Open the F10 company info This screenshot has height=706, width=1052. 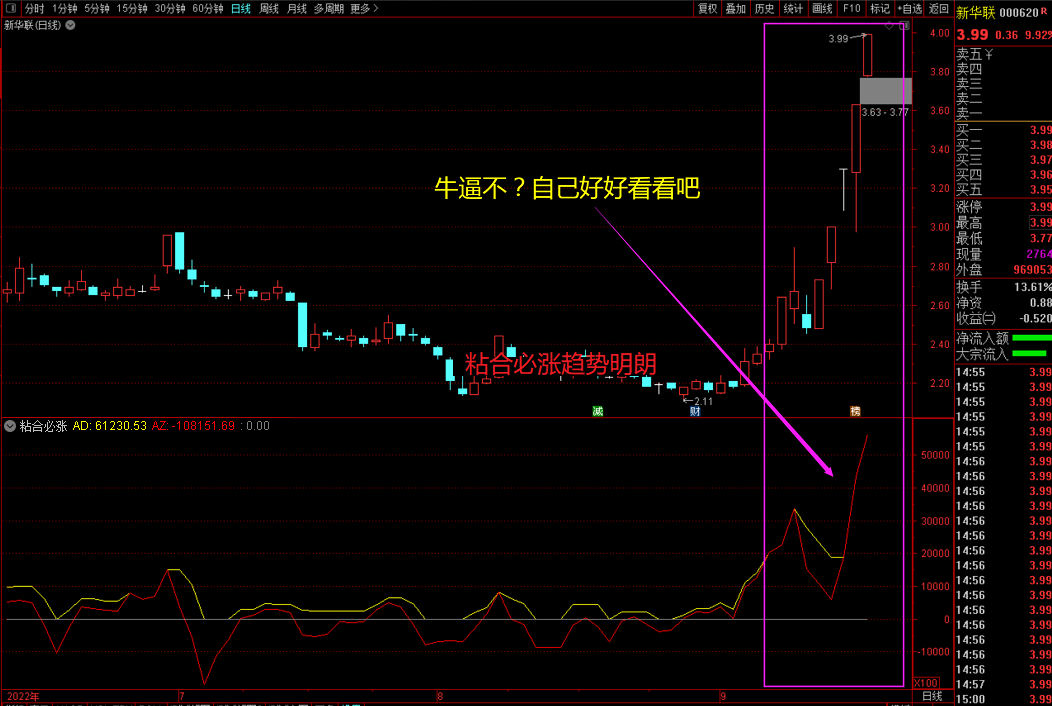click(851, 8)
